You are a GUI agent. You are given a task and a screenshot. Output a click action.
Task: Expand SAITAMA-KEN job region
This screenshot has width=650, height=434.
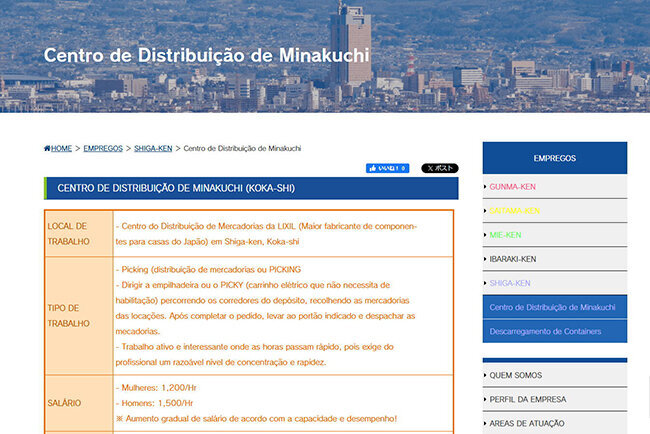[514, 211]
